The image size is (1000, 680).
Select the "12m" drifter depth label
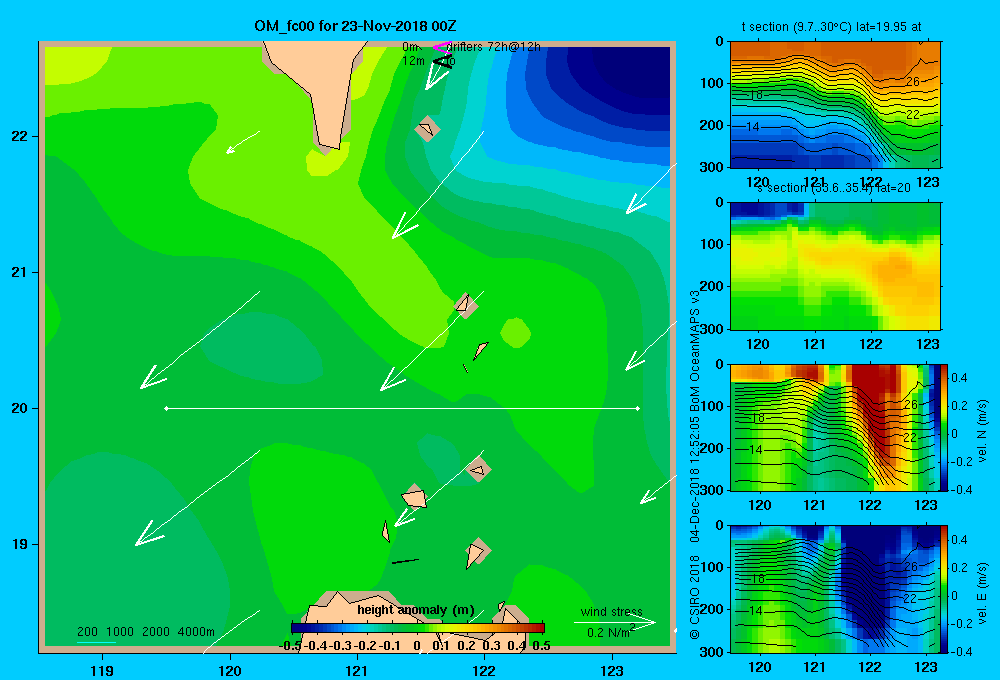coord(413,61)
